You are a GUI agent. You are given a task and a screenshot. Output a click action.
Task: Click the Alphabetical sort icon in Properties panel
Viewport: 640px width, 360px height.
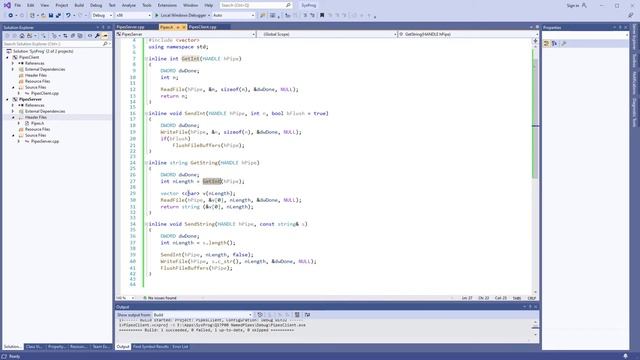coord(554,43)
